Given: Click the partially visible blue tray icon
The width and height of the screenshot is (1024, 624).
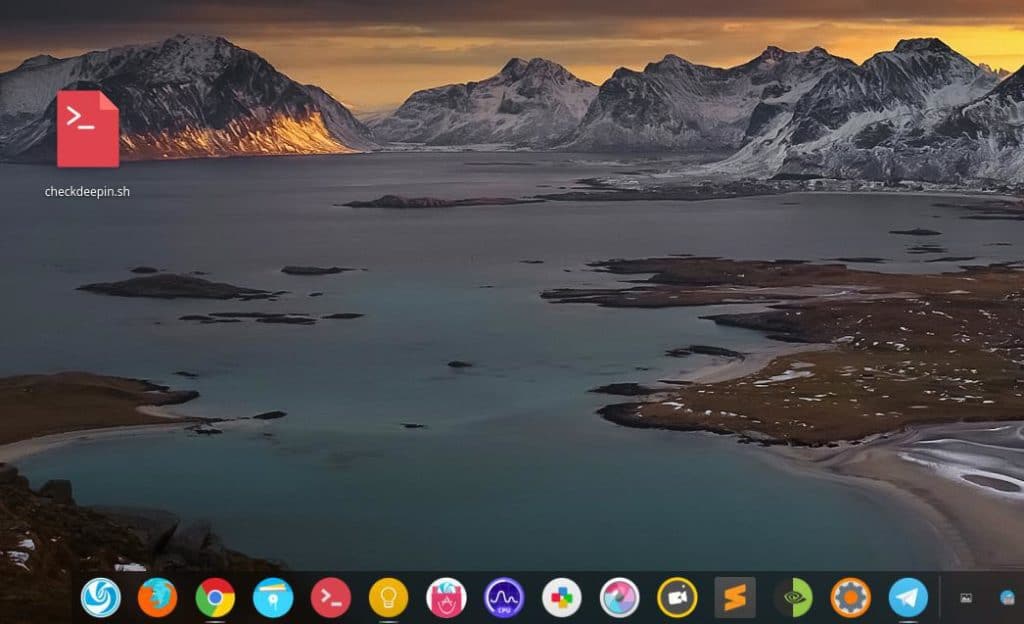Looking at the screenshot, I should coord(1008,598).
